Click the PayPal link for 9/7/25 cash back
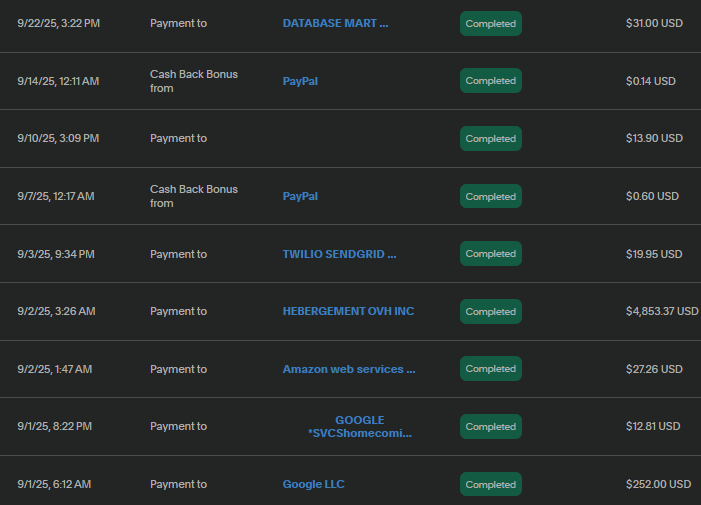The height and width of the screenshot is (505, 701). (x=300, y=197)
